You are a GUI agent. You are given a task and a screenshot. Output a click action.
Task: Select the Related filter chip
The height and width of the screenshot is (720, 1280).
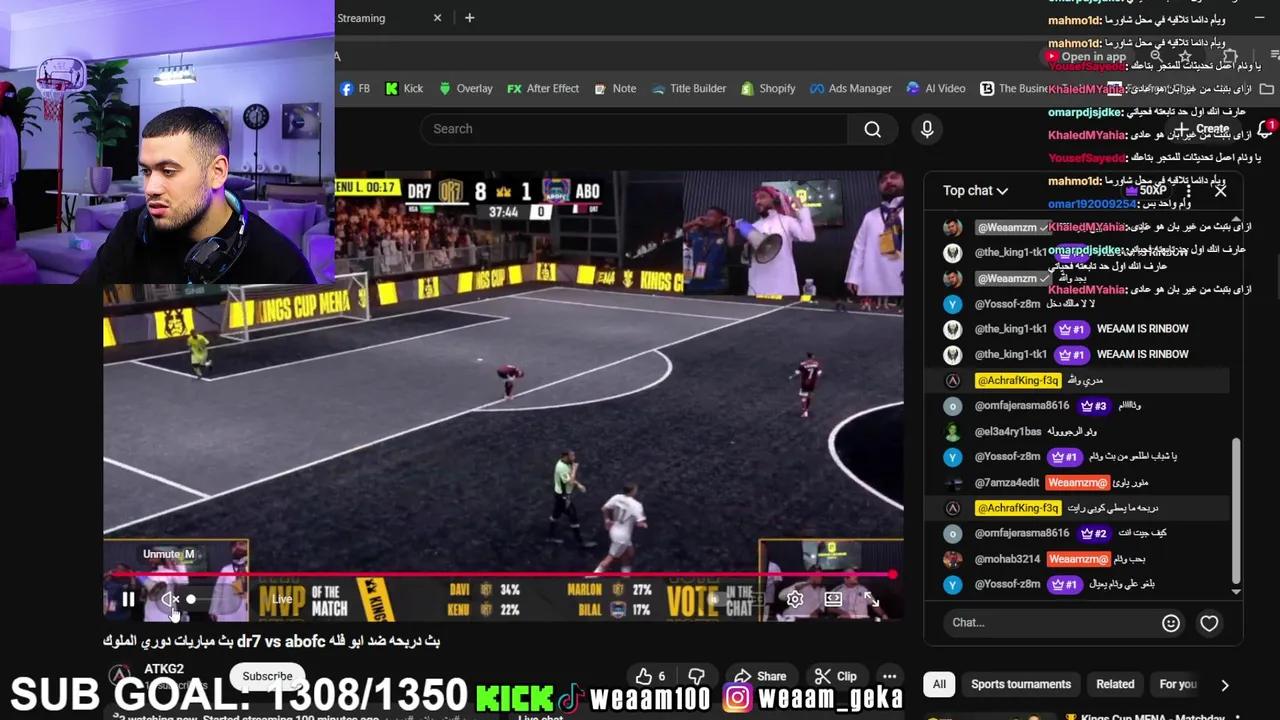click(1115, 684)
